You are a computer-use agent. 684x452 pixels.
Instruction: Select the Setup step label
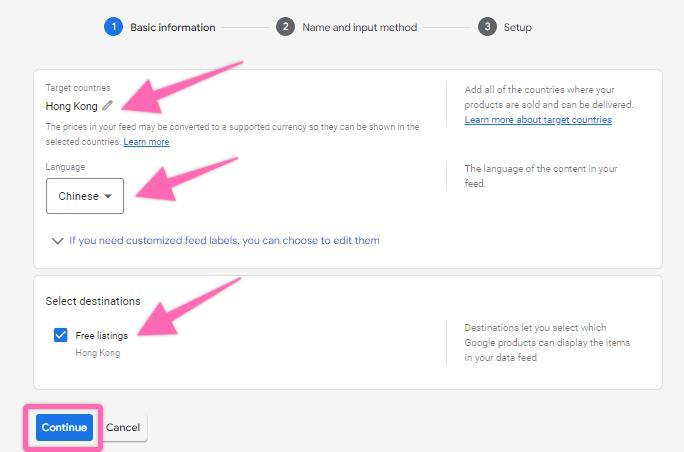tap(518, 27)
